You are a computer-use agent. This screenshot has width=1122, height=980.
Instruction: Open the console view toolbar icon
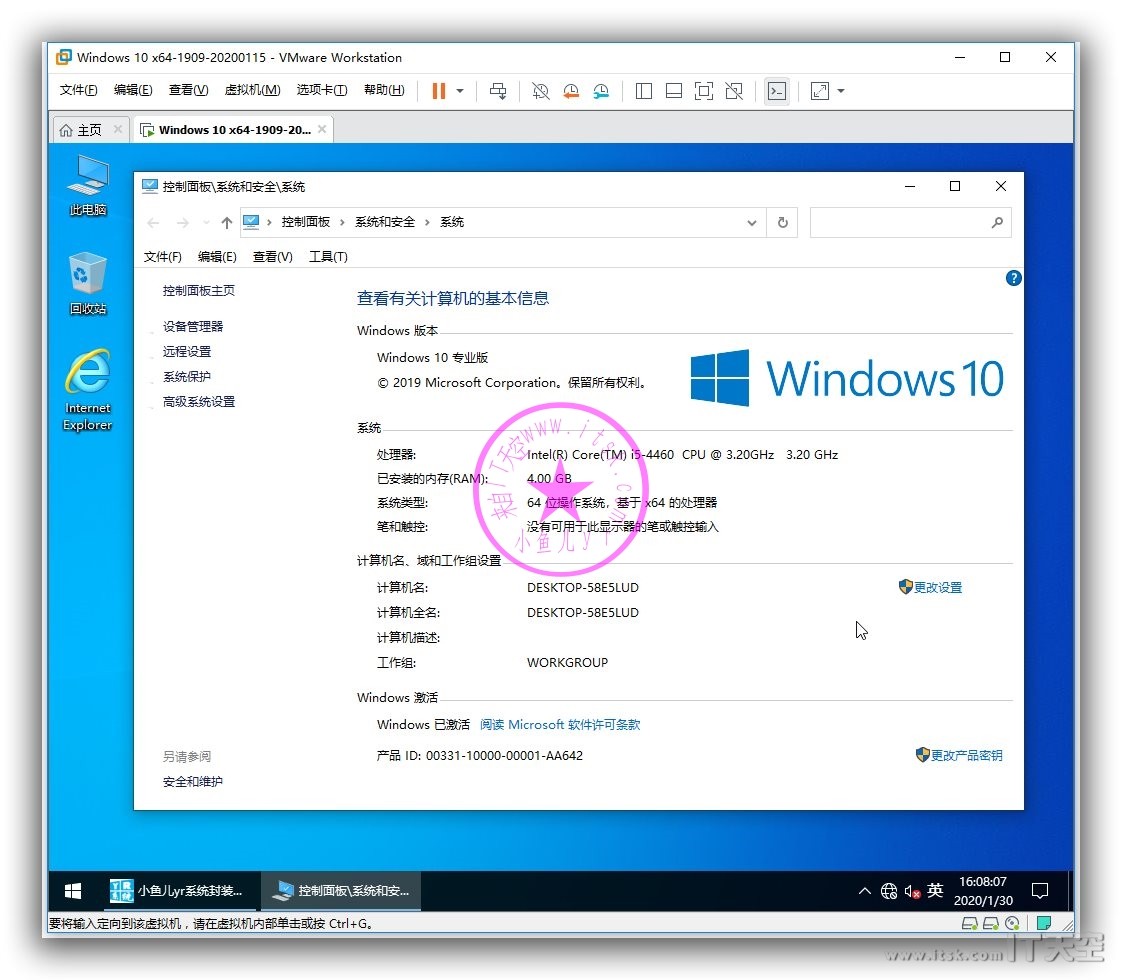776,91
